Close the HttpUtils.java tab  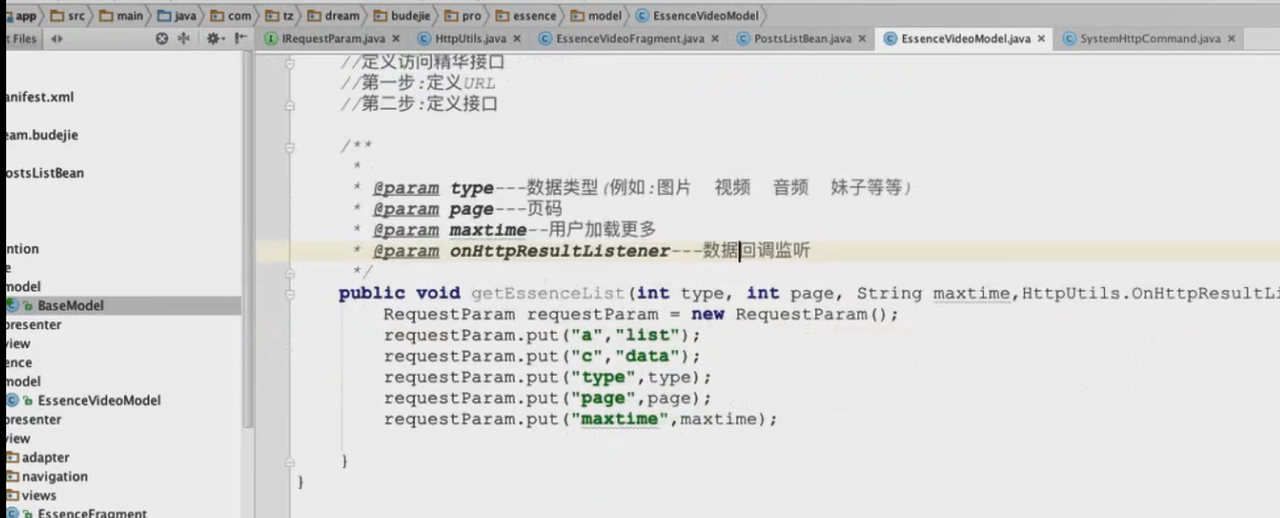pyautogui.click(x=517, y=39)
